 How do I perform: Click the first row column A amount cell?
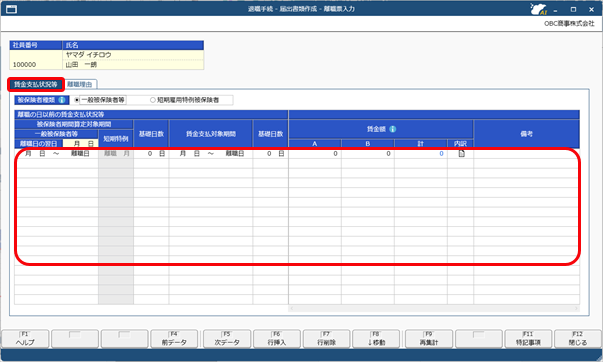click(315, 153)
